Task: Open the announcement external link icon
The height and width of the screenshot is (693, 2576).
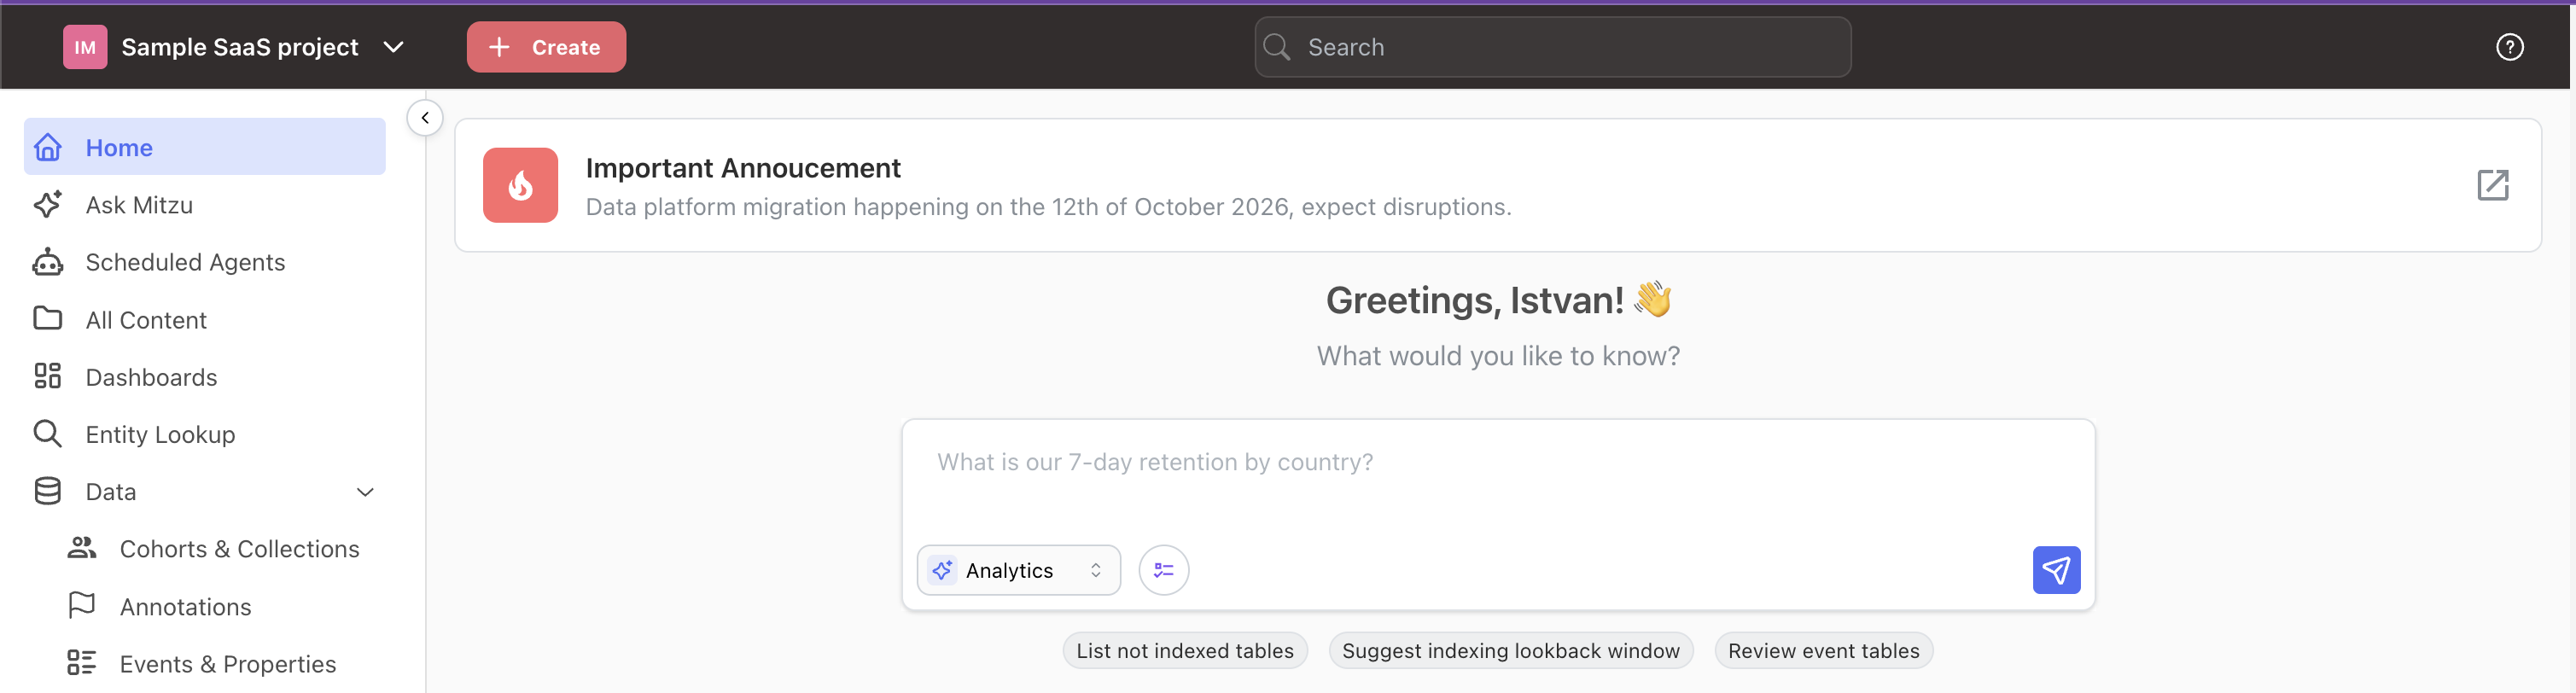Action: [2492, 185]
